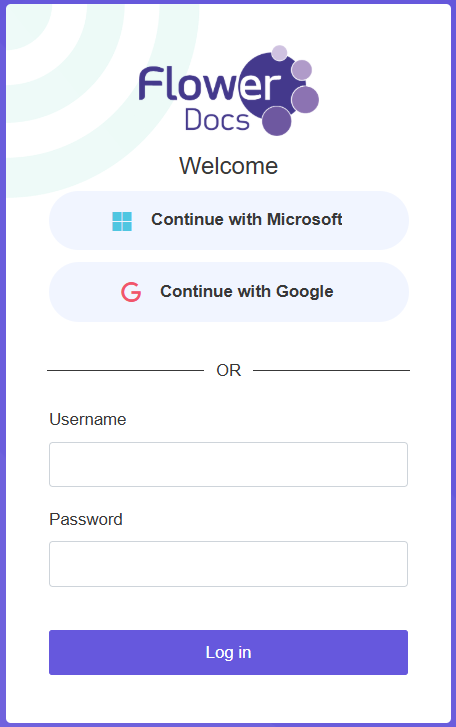Click the Flower Docs logo

tap(228, 91)
